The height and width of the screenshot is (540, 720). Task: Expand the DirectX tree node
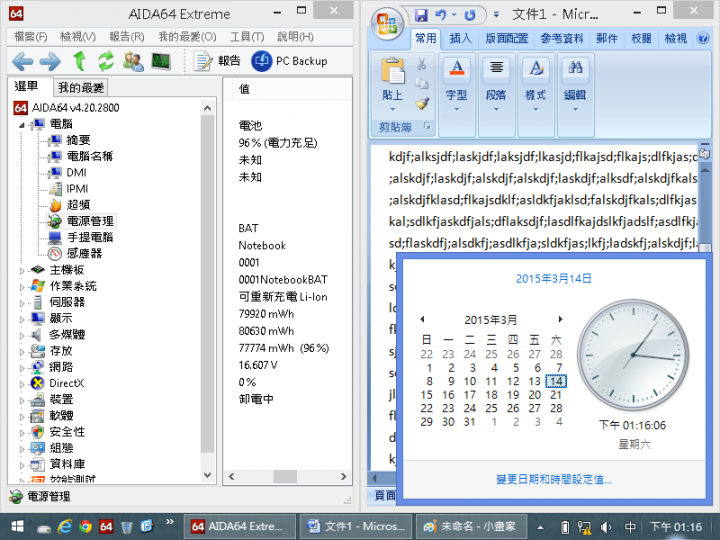pyautogui.click(x=22, y=384)
